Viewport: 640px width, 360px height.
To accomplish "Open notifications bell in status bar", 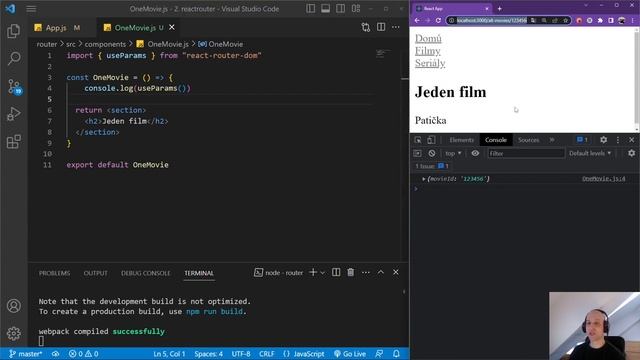I will (x=396, y=354).
